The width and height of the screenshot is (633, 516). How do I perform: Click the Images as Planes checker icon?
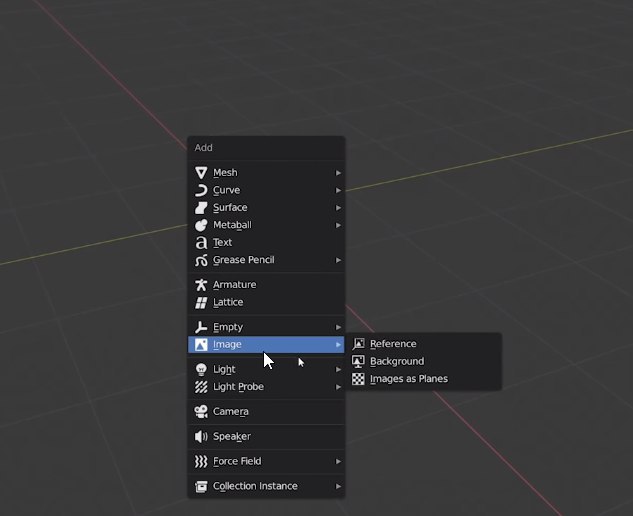pos(358,379)
